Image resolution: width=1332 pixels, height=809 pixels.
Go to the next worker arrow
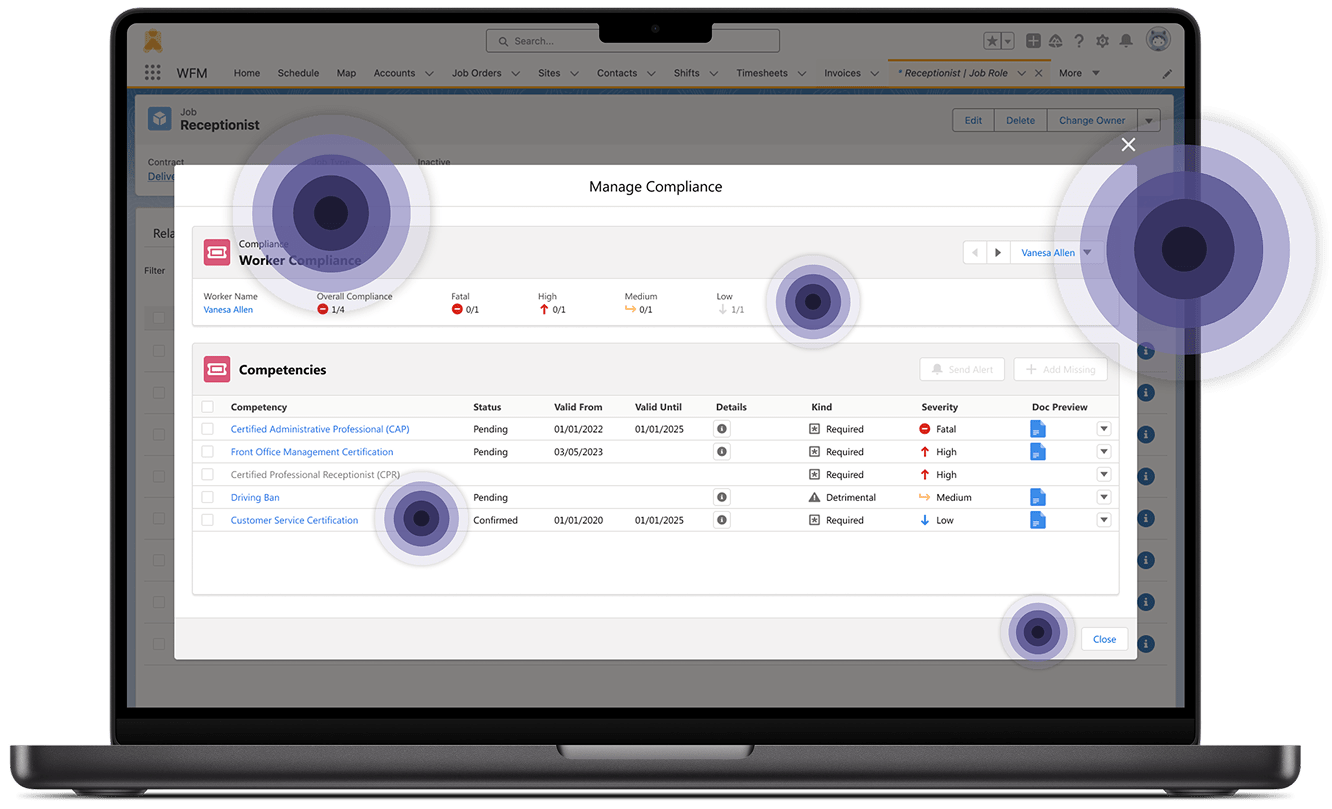(x=997, y=253)
